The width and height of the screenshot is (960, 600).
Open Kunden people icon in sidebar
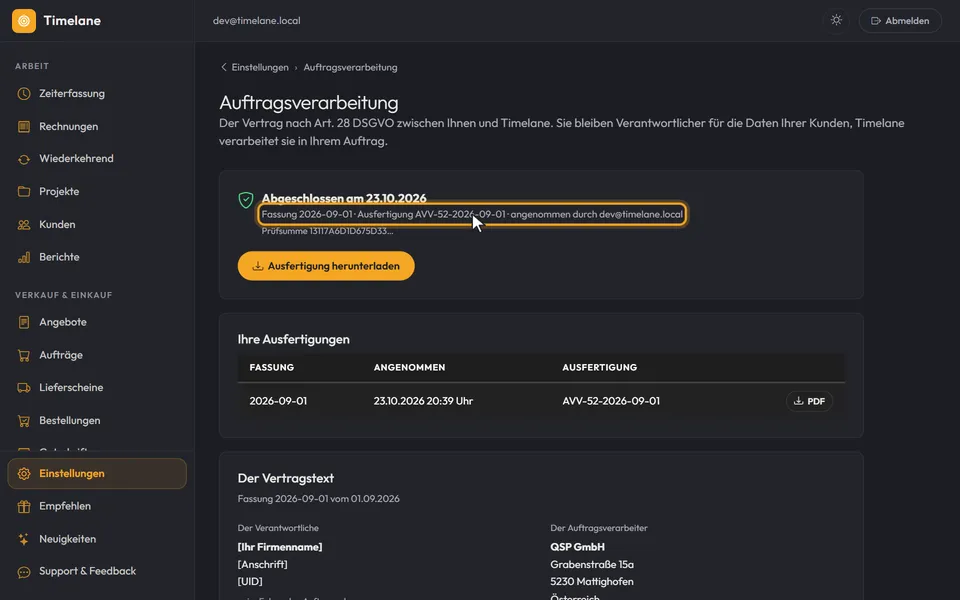tap(24, 225)
